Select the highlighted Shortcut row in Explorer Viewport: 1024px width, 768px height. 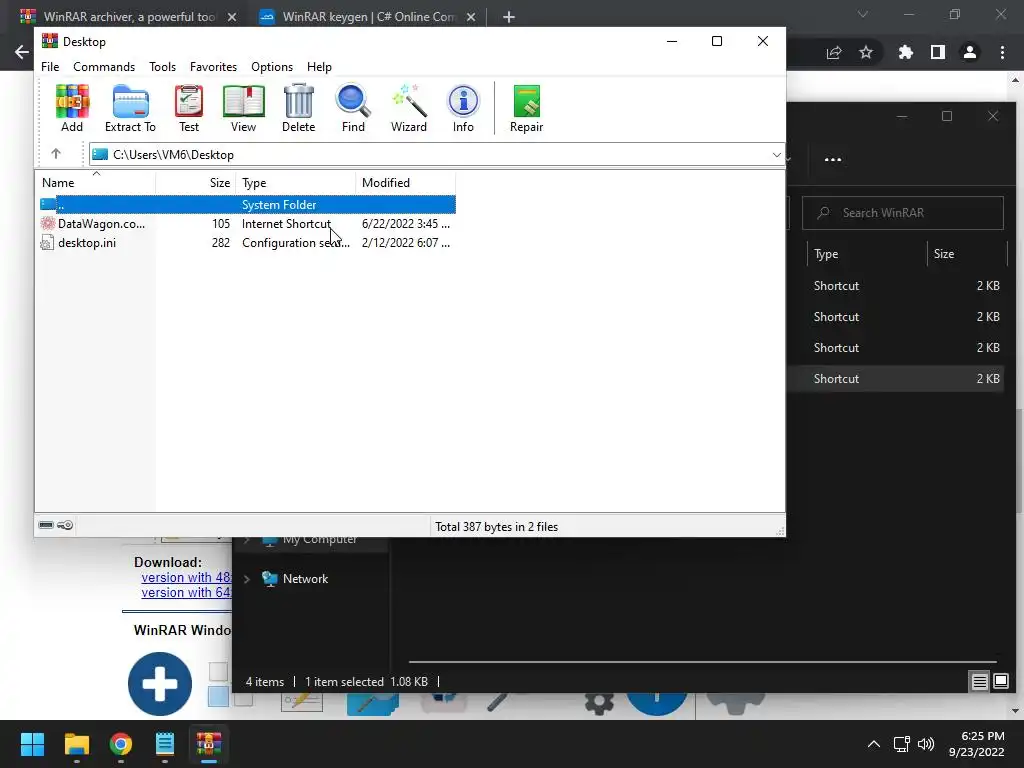click(896, 379)
